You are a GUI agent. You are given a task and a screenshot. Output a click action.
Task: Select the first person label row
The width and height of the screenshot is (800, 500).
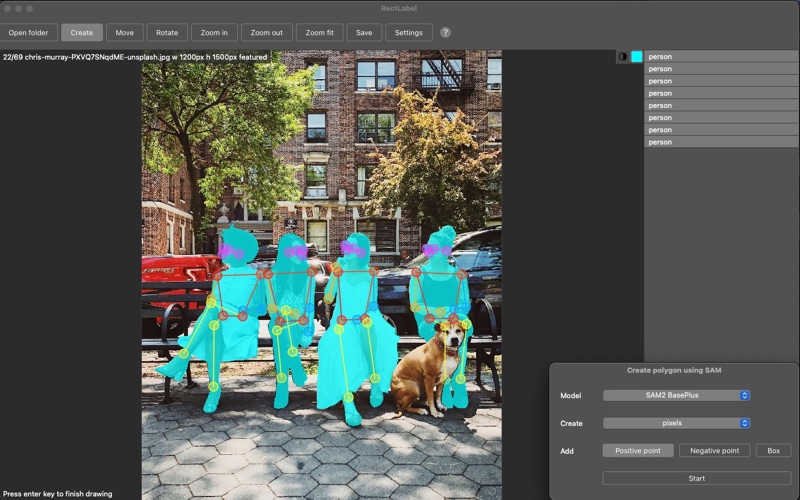click(721, 57)
